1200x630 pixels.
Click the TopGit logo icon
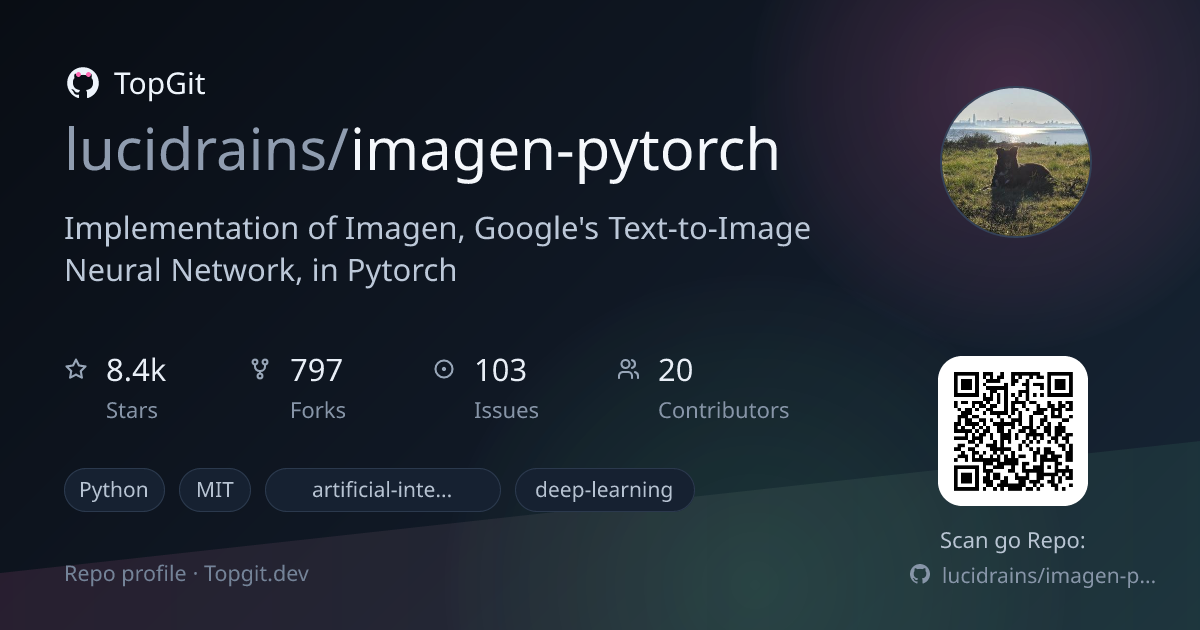82,84
